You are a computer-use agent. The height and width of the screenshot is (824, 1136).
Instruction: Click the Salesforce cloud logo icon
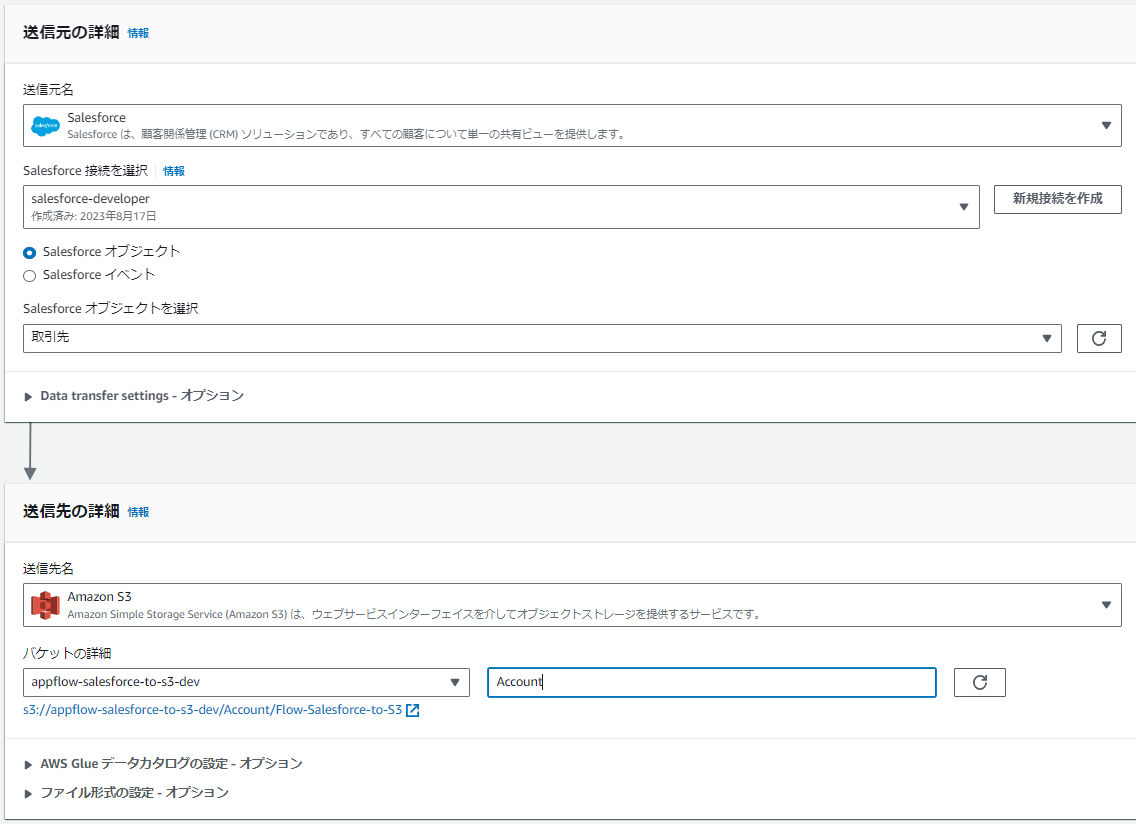46,125
